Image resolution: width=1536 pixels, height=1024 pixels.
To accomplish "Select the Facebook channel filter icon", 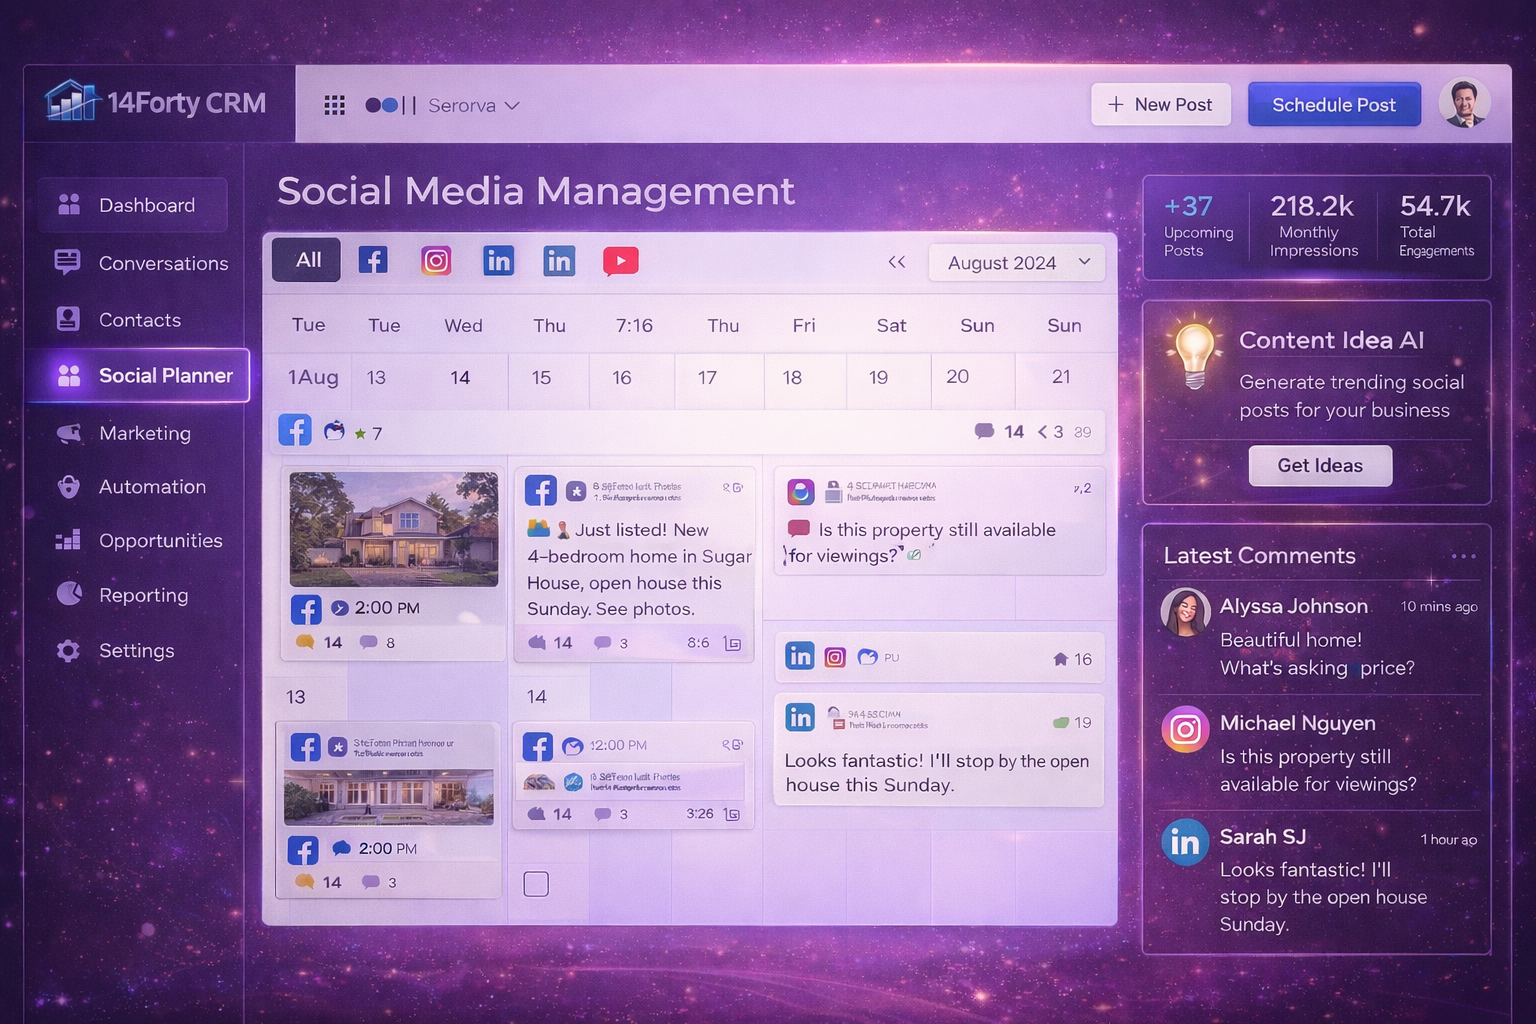I will tap(373, 260).
